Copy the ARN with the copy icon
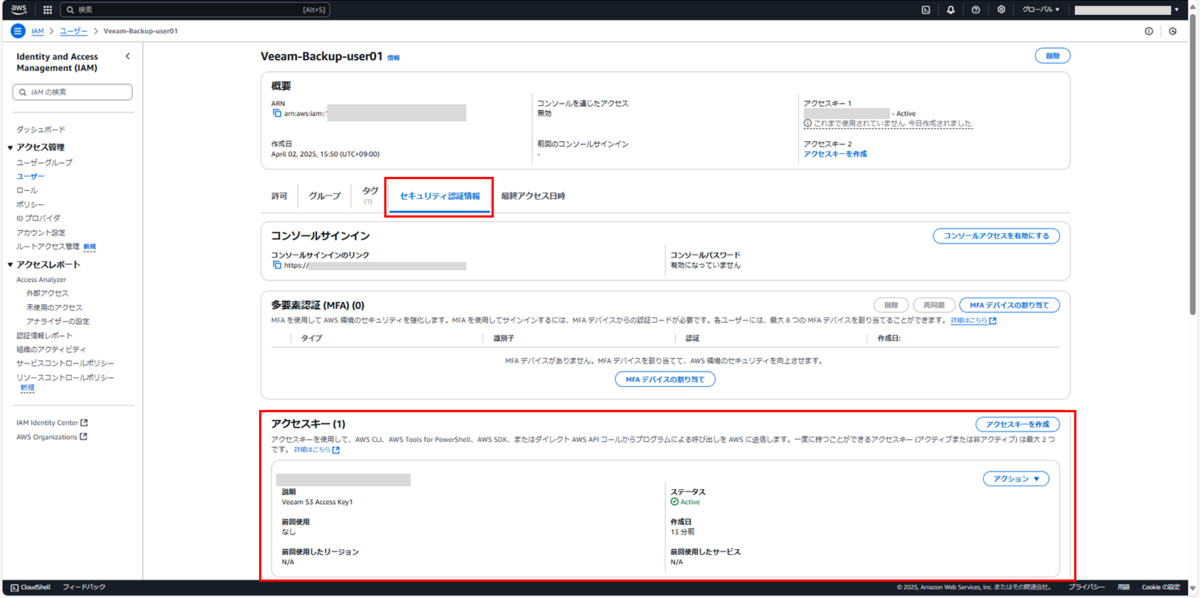 point(276,113)
